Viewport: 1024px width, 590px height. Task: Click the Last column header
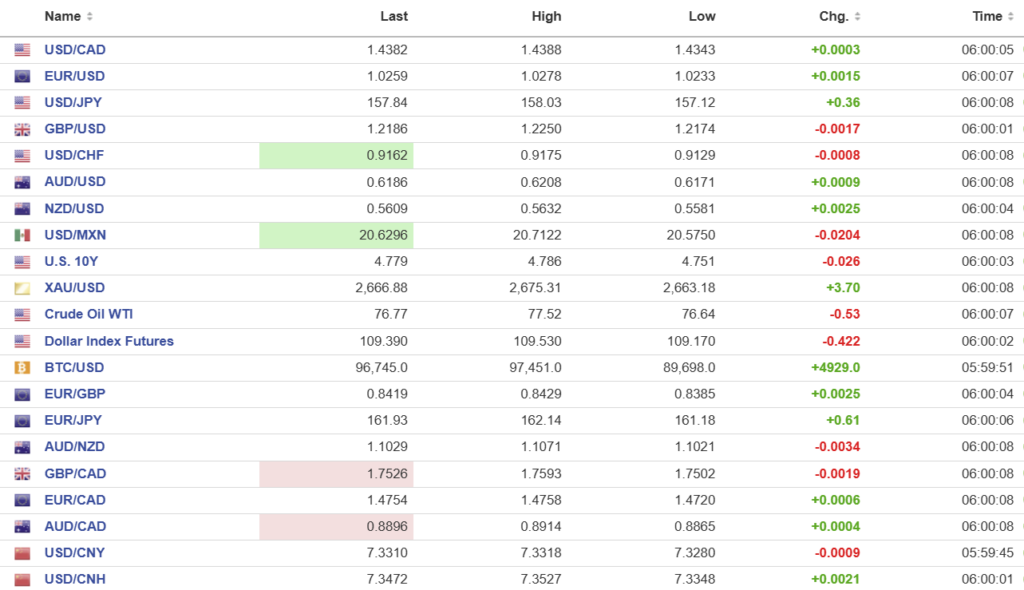pyautogui.click(x=394, y=17)
